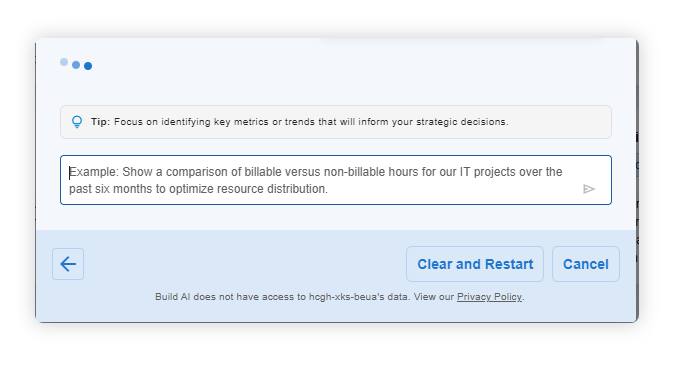Click the empty blue footer area beside back arrow
Image resolution: width=698 pixels, height=376 pixels.
(245, 264)
